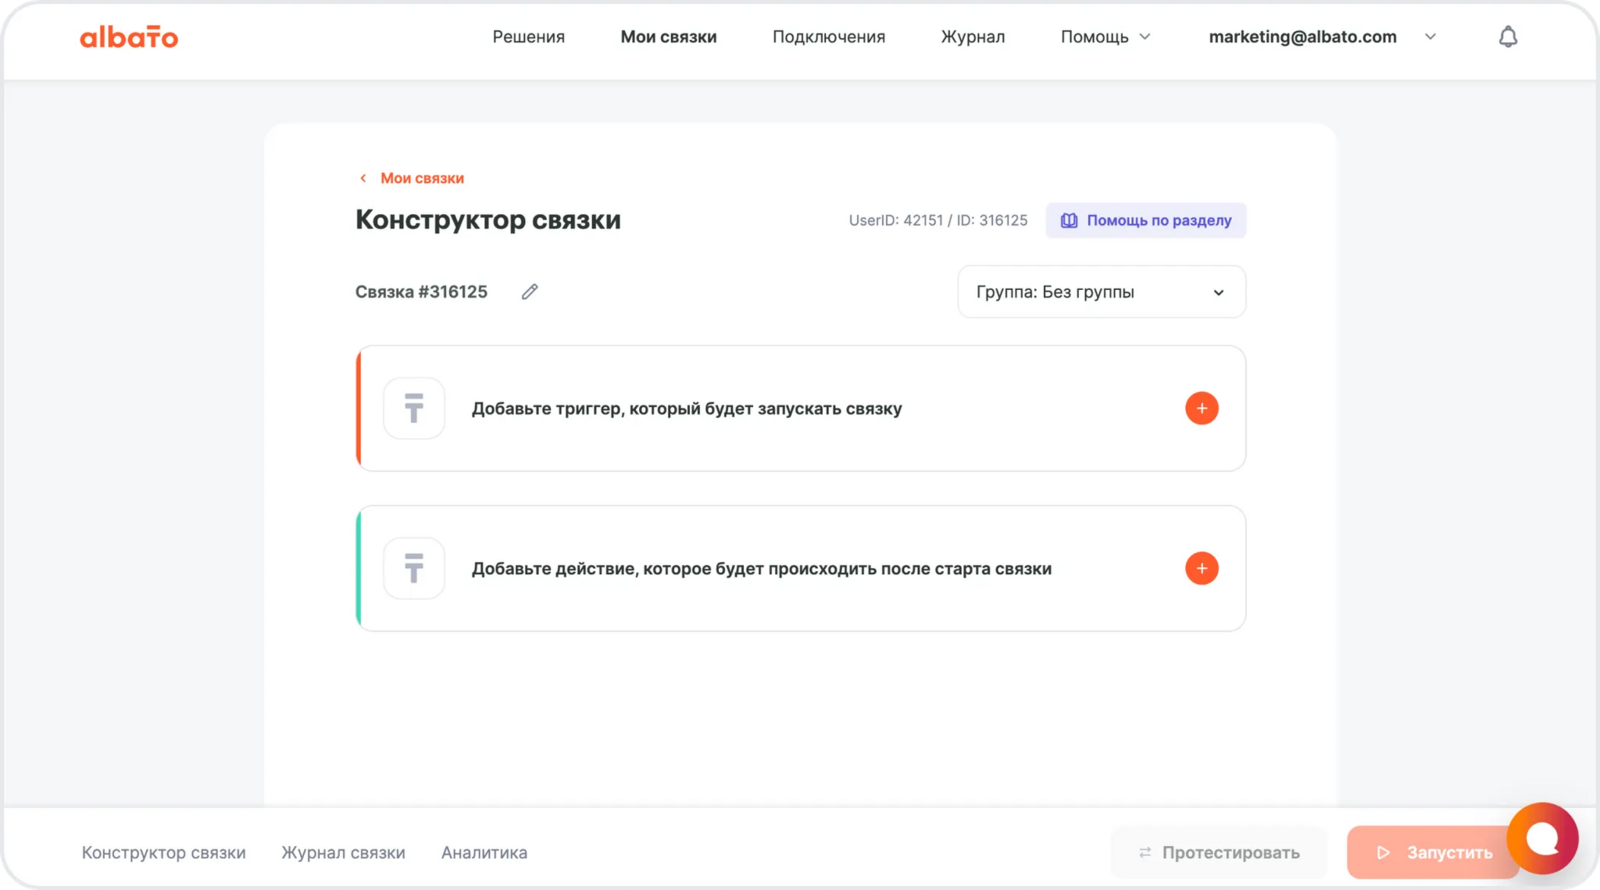
Task: Click the action placeholder icon
Action: point(414,568)
